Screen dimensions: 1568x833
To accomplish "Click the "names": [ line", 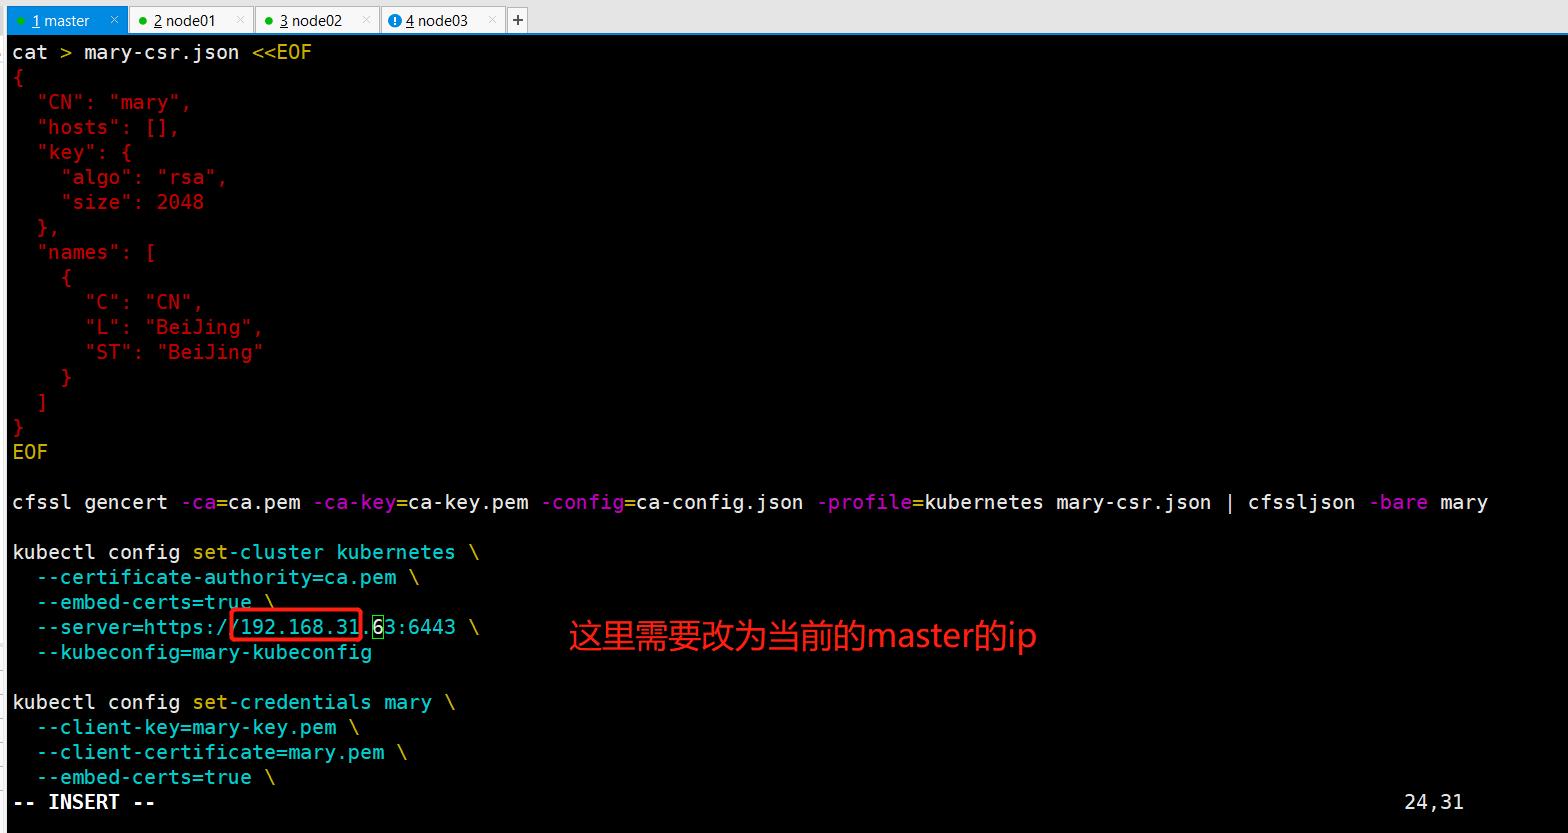I will pyautogui.click(x=96, y=252).
